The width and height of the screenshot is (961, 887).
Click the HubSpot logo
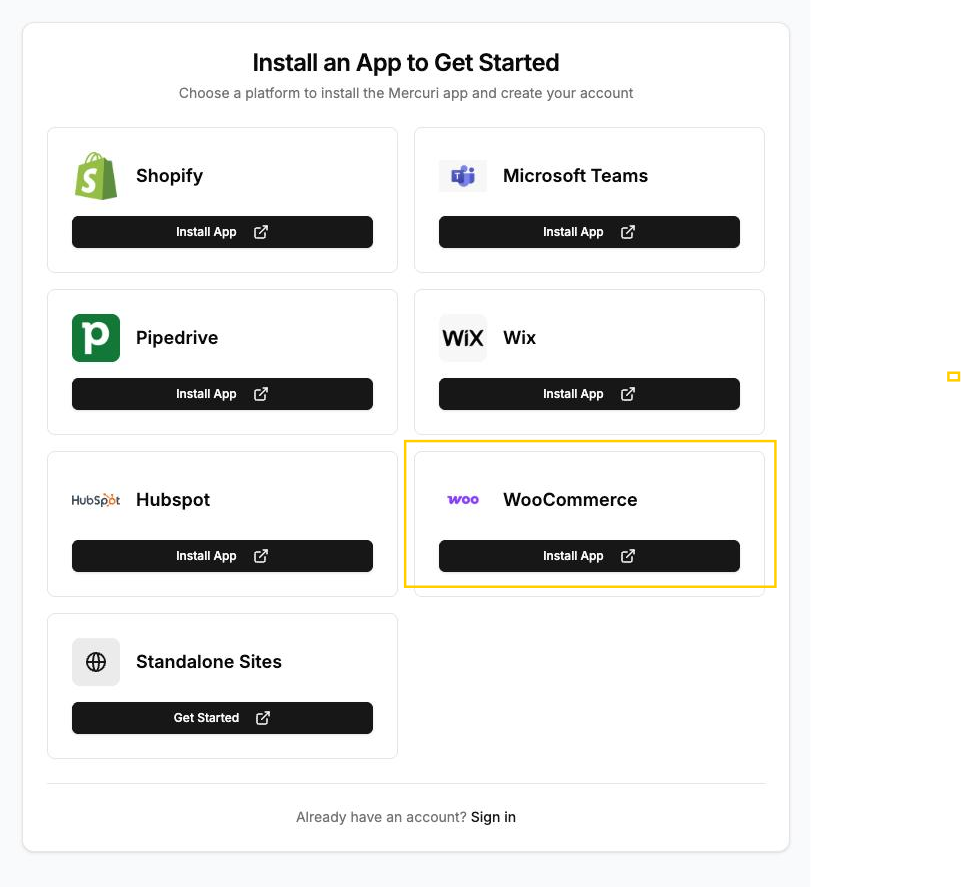pyautogui.click(x=96, y=500)
